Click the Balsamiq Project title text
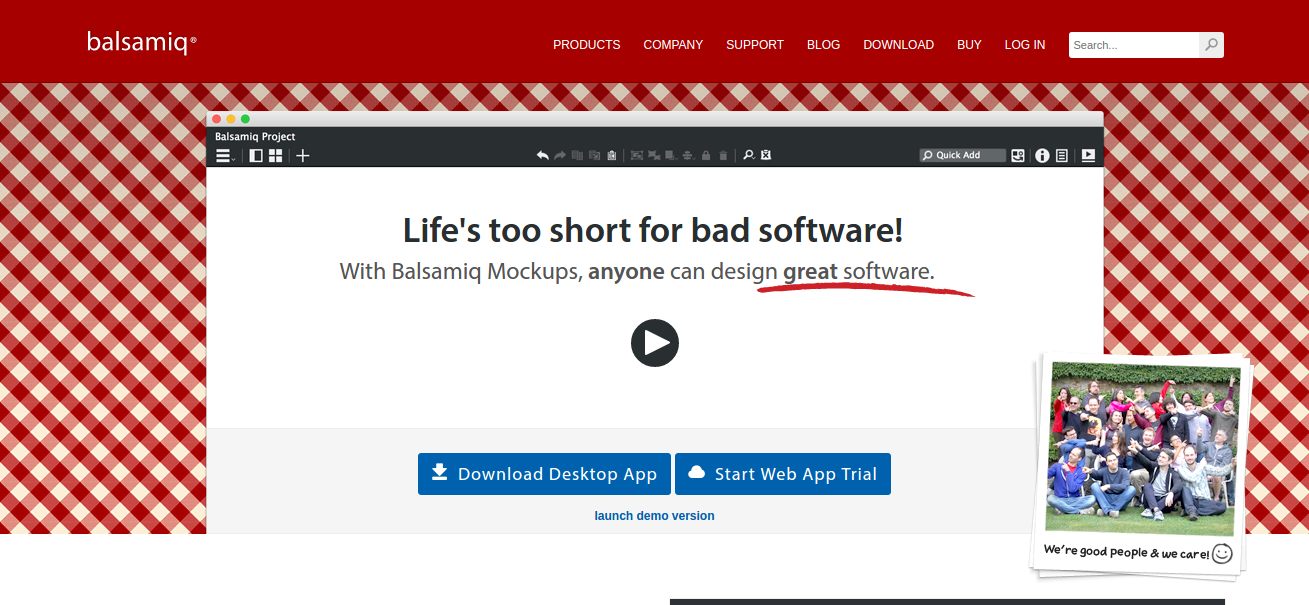Image resolution: width=1309 pixels, height=605 pixels. (255, 137)
